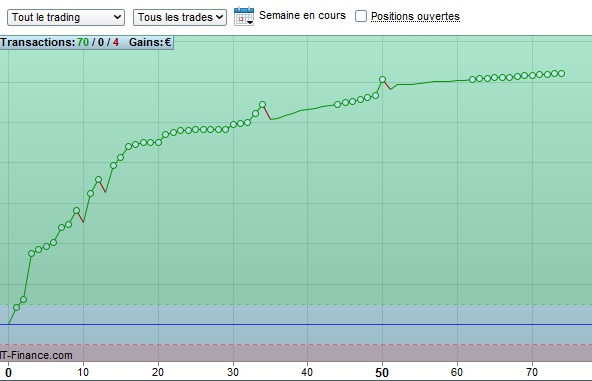Click the x-axis label '20'
The width and height of the screenshot is (592, 381).
pyautogui.click(x=158, y=372)
